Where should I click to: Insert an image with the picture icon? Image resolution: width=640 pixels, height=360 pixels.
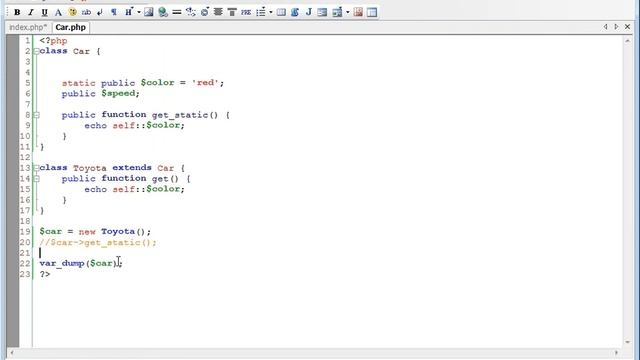coord(149,12)
